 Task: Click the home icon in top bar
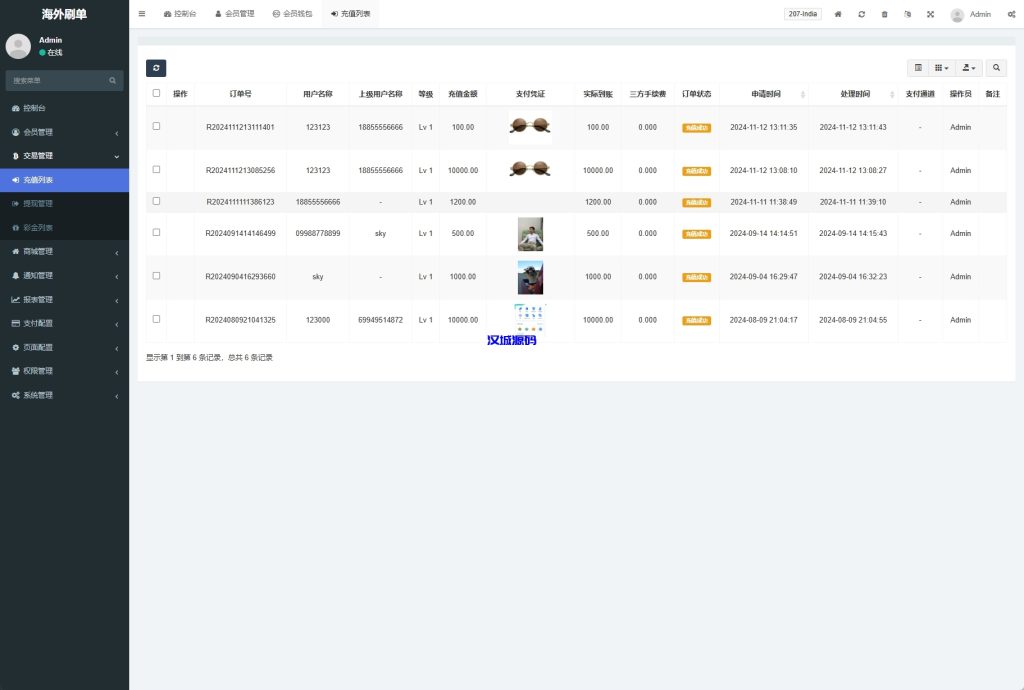pos(838,14)
